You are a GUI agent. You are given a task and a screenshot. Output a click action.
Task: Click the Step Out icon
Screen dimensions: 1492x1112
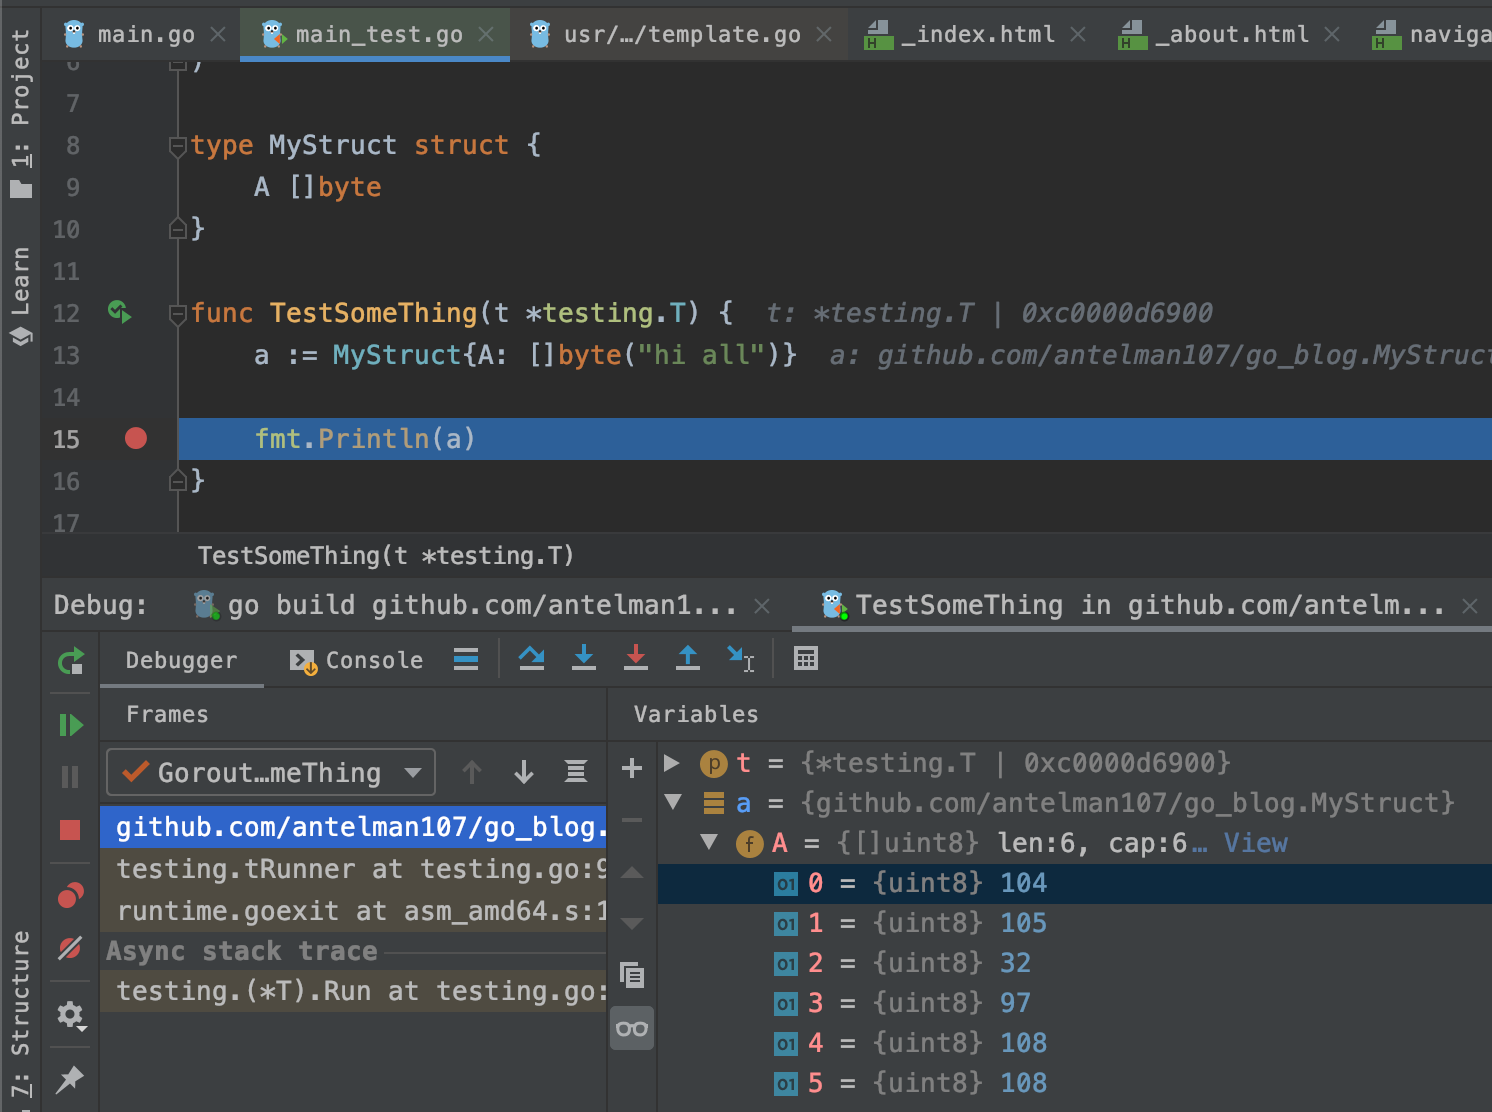click(x=688, y=658)
